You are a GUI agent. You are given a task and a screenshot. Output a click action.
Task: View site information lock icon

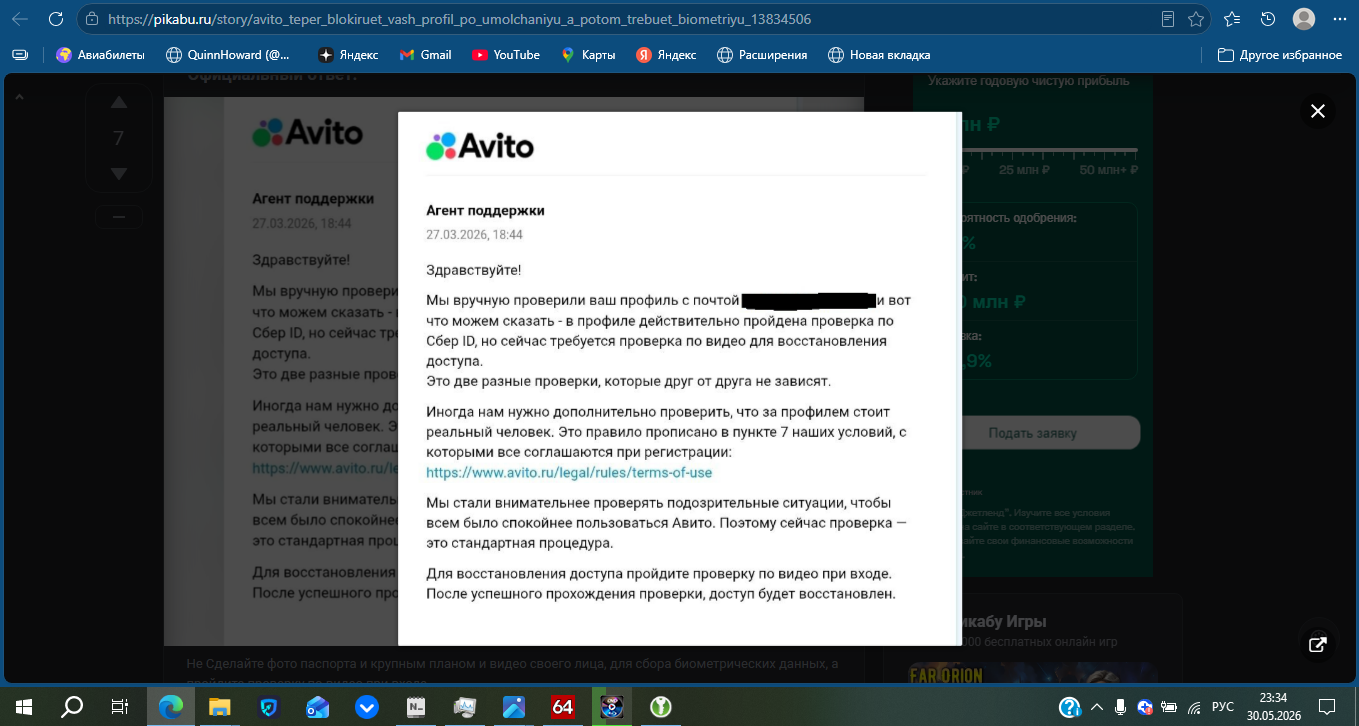pos(92,19)
